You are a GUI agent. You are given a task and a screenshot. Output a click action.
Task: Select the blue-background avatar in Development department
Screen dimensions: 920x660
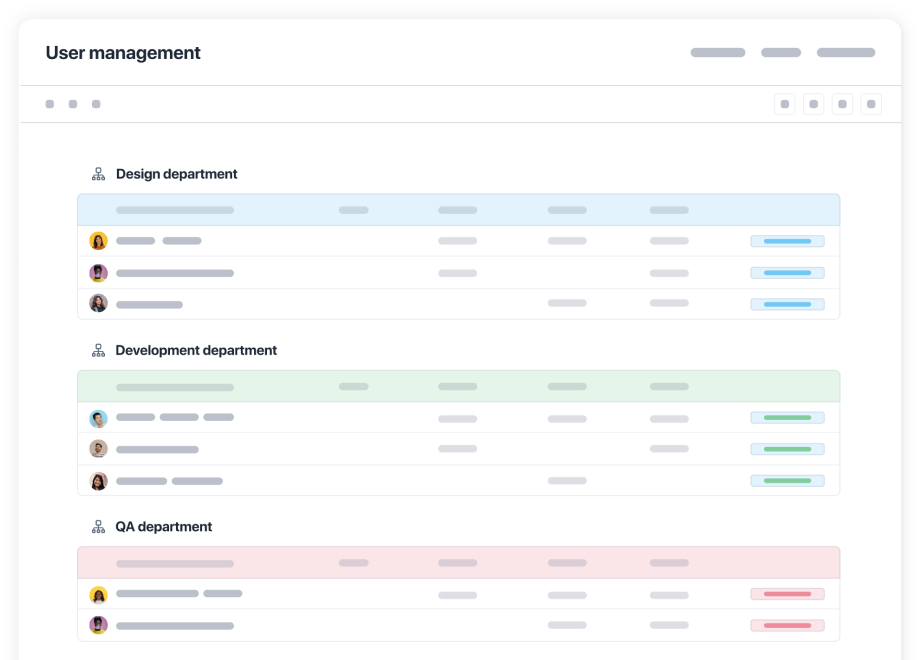[99, 419]
